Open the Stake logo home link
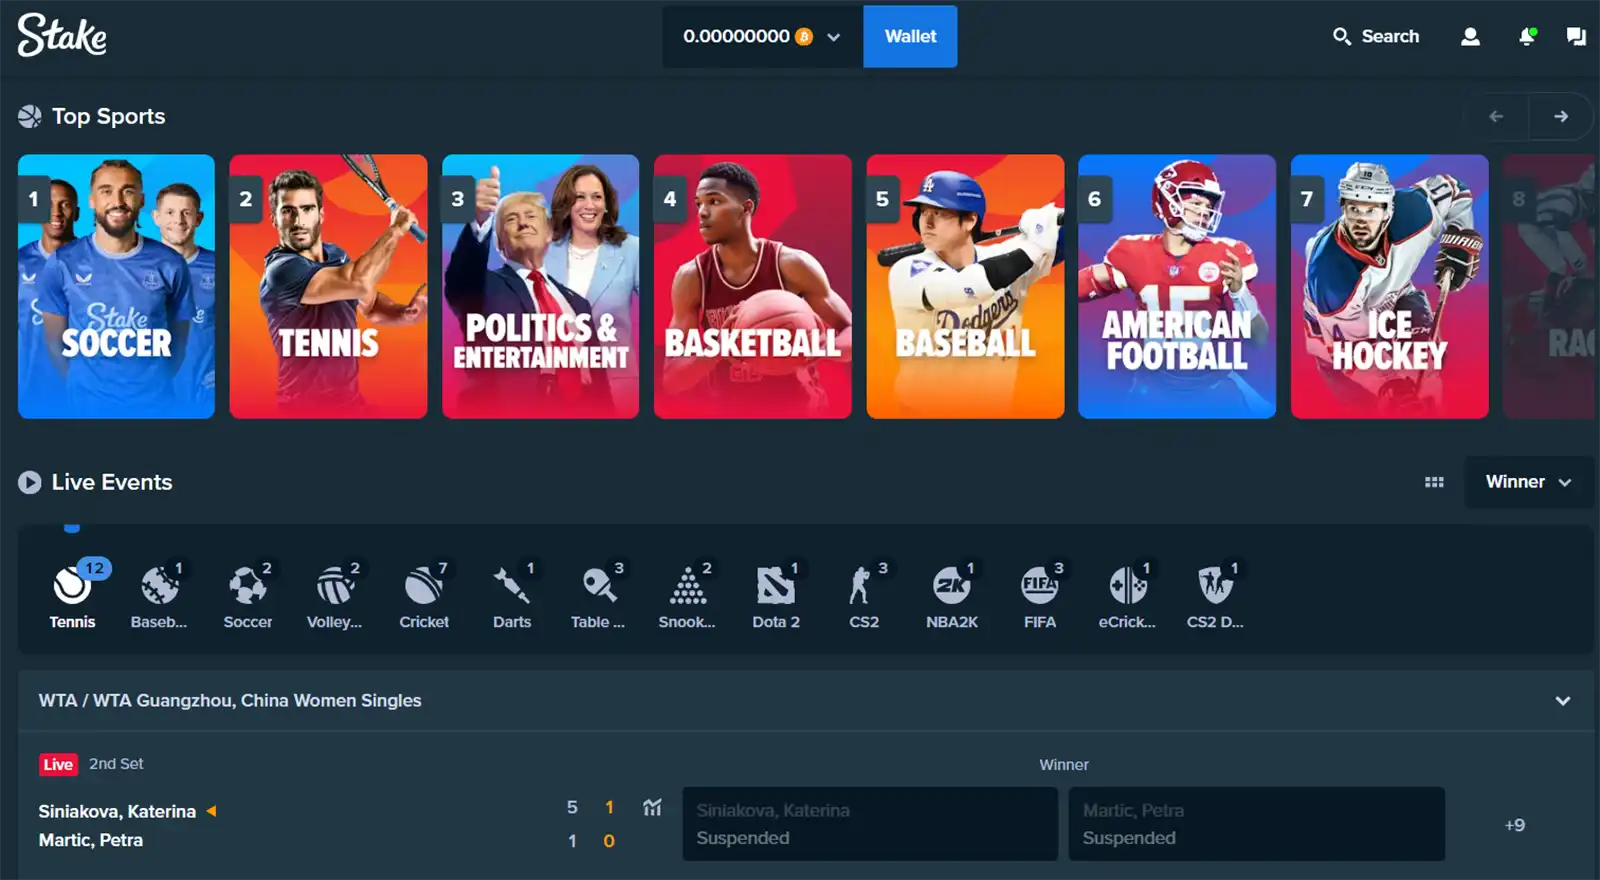This screenshot has height=880, width=1600. point(62,35)
